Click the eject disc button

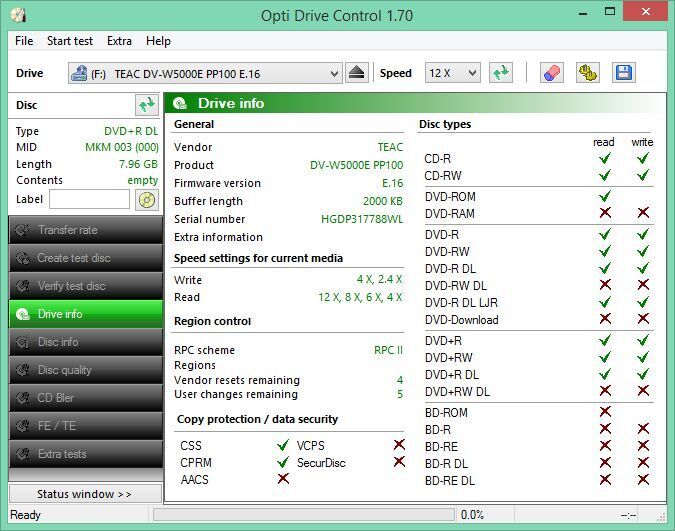tap(356, 73)
